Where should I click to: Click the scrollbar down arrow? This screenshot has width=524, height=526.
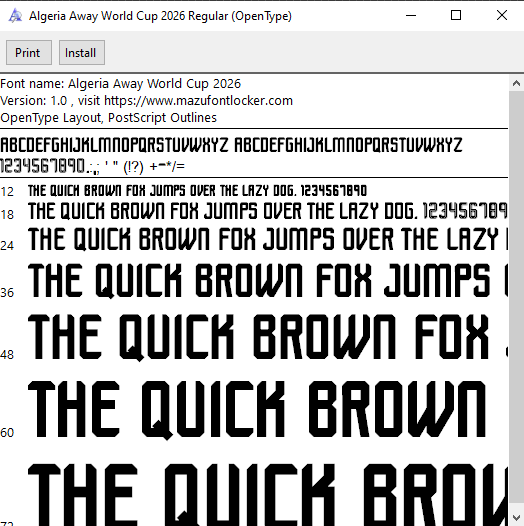(x=516, y=518)
